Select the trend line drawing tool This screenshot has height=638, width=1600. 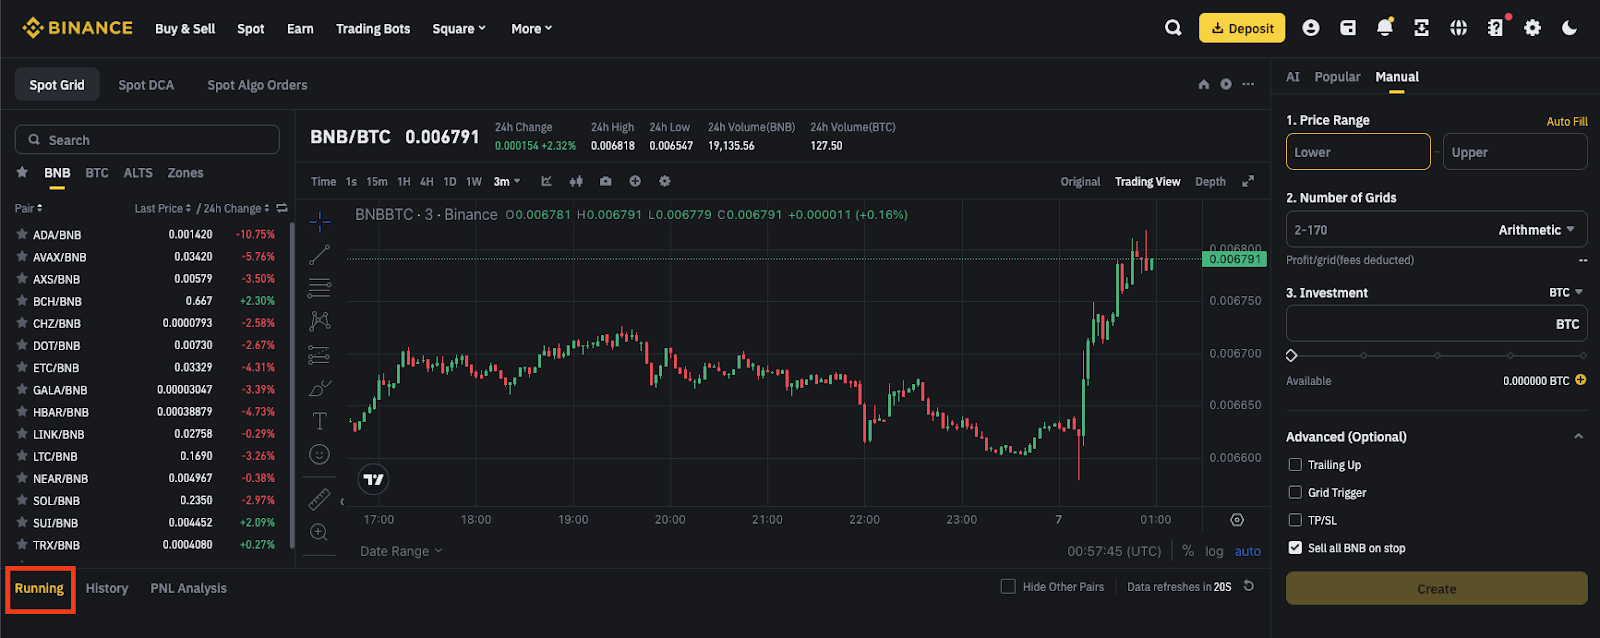pos(319,255)
